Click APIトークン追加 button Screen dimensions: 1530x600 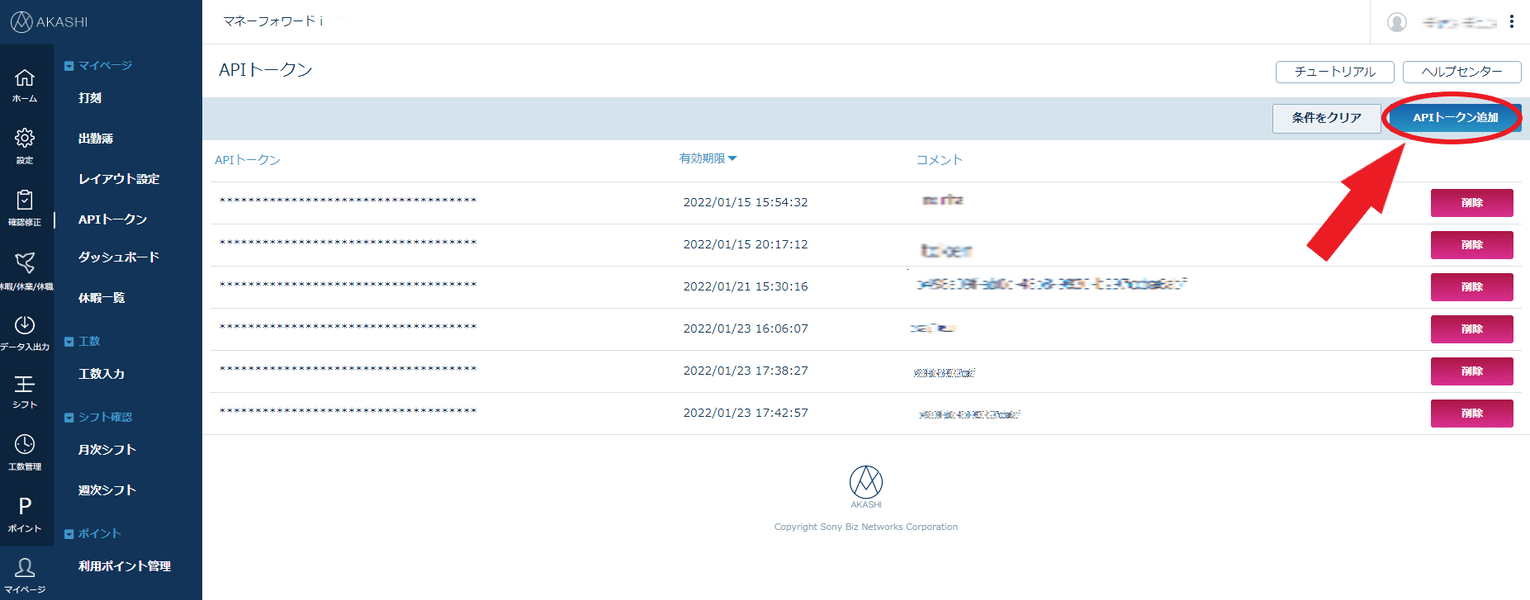point(1455,118)
